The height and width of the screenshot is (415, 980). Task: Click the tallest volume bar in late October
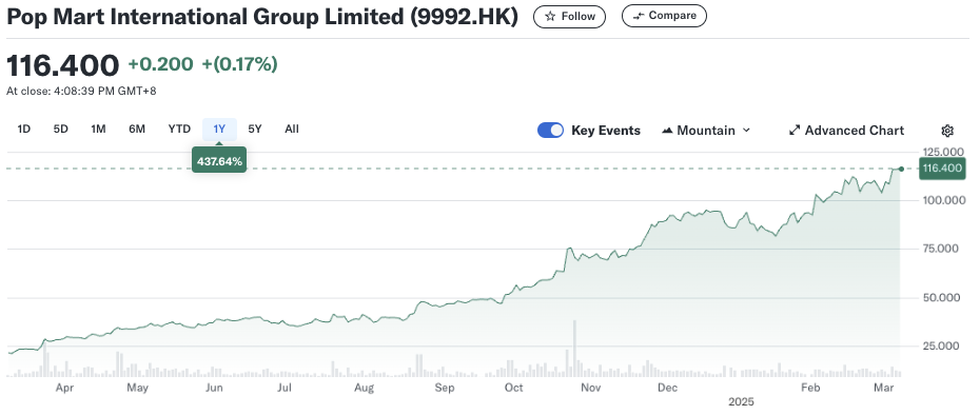click(x=575, y=348)
